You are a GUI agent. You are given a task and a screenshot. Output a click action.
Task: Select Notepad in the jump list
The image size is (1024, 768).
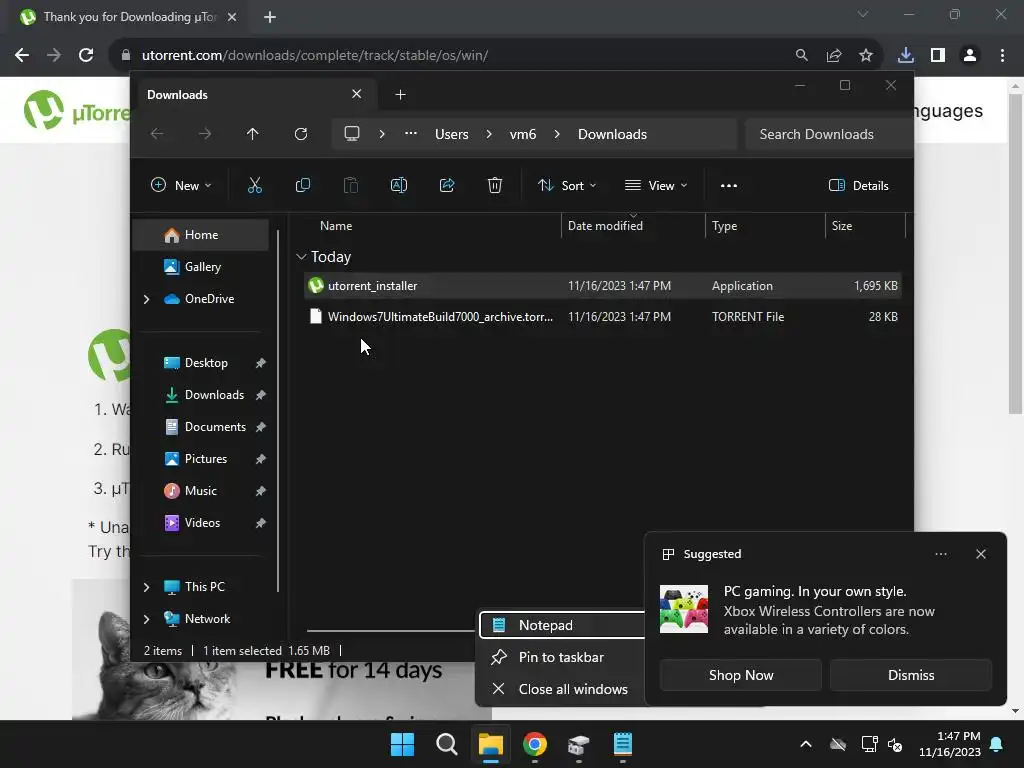click(x=562, y=625)
